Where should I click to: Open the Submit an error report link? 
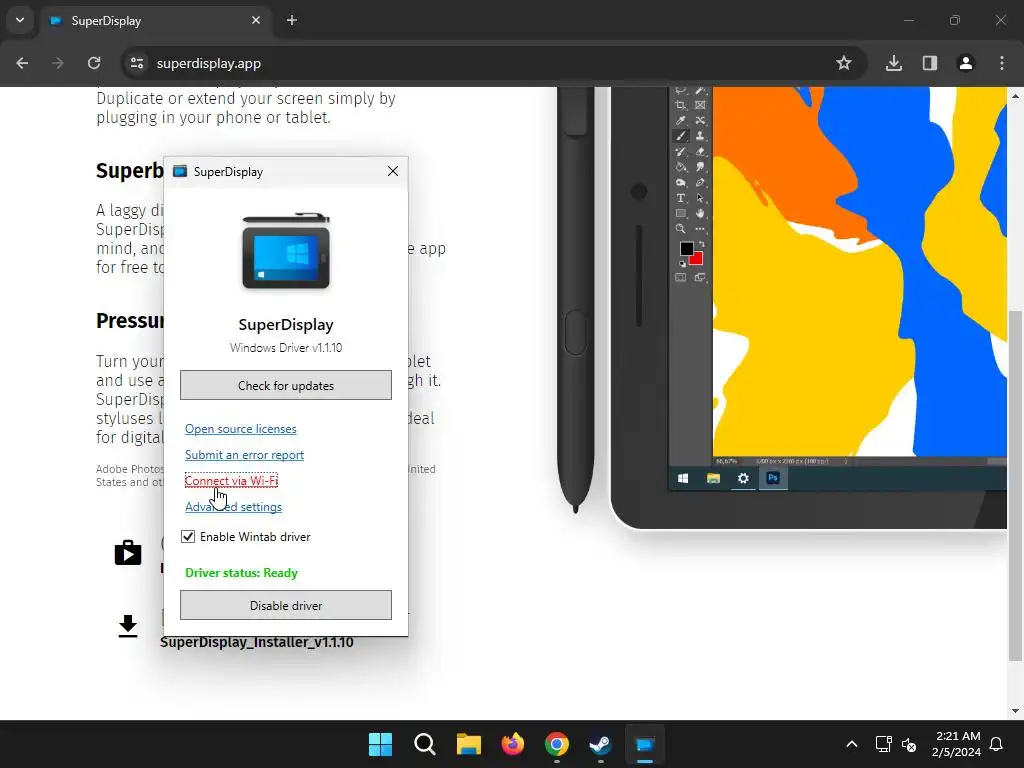pyautogui.click(x=244, y=455)
